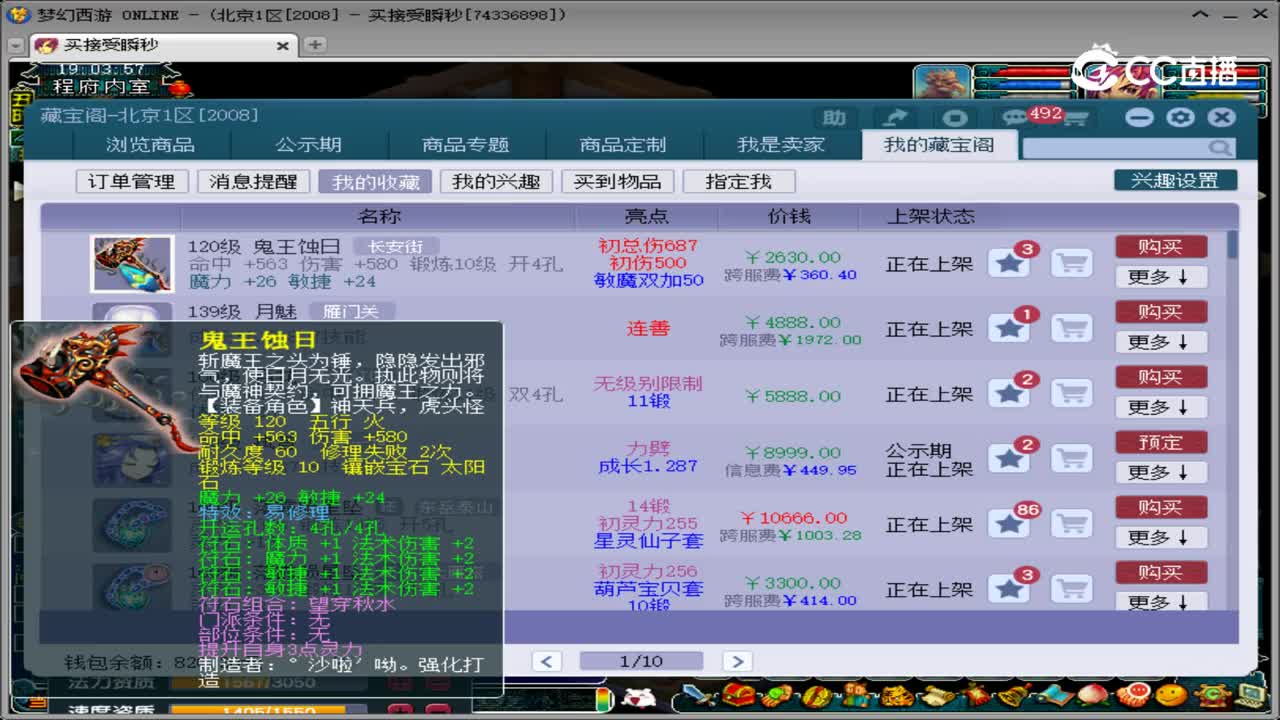The height and width of the screenshot is (720, 1280).
Task: Switch to 商品定制 tab
Action: [623, 145]
